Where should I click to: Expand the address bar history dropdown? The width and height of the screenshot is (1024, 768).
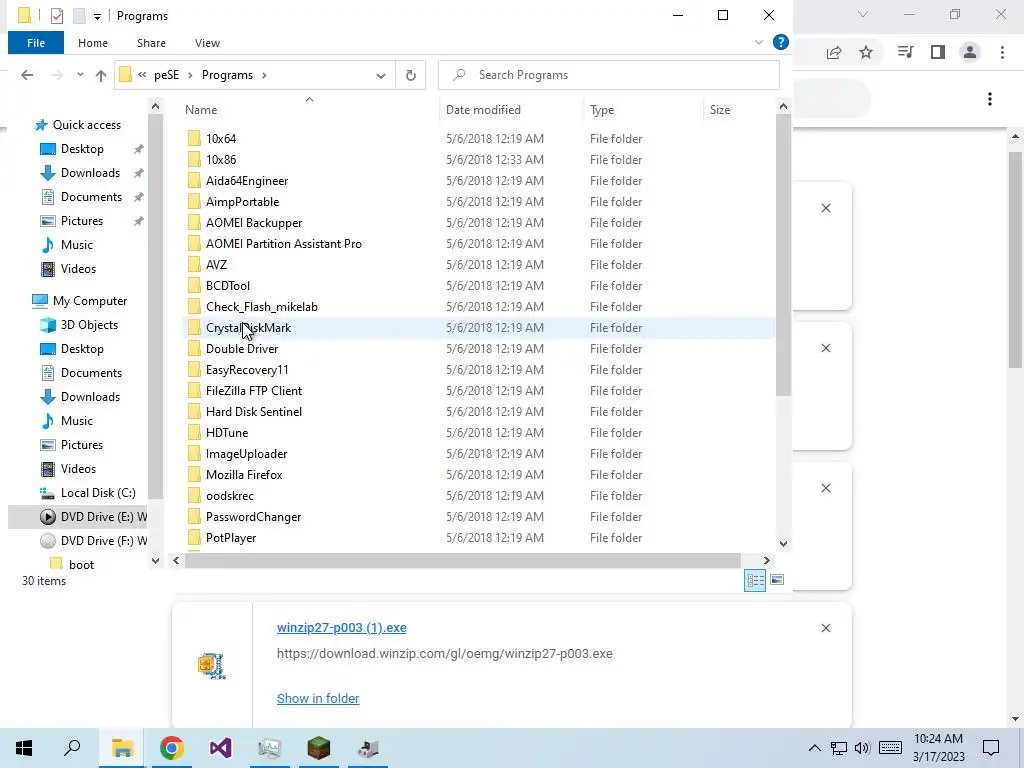tap(381, 76)
